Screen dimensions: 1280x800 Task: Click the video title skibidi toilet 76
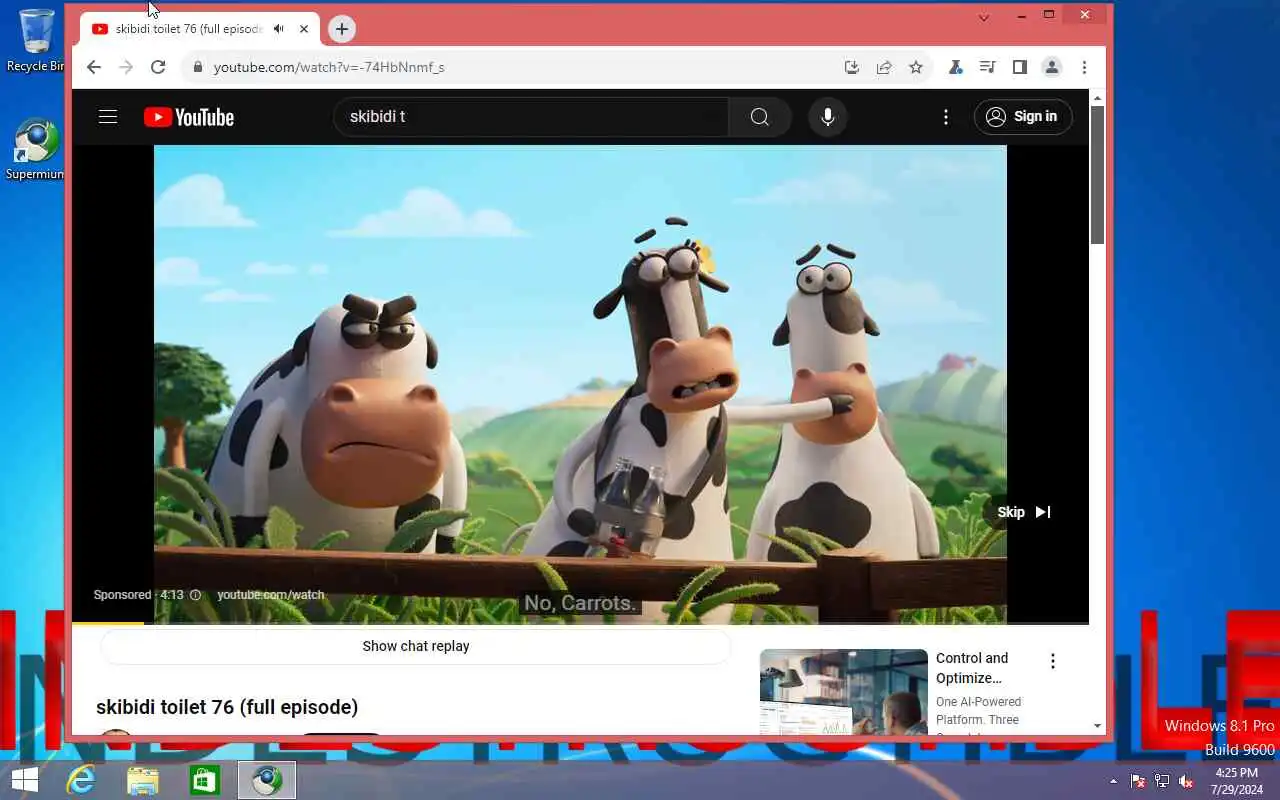pyautogui.click(x=227, y=707)
